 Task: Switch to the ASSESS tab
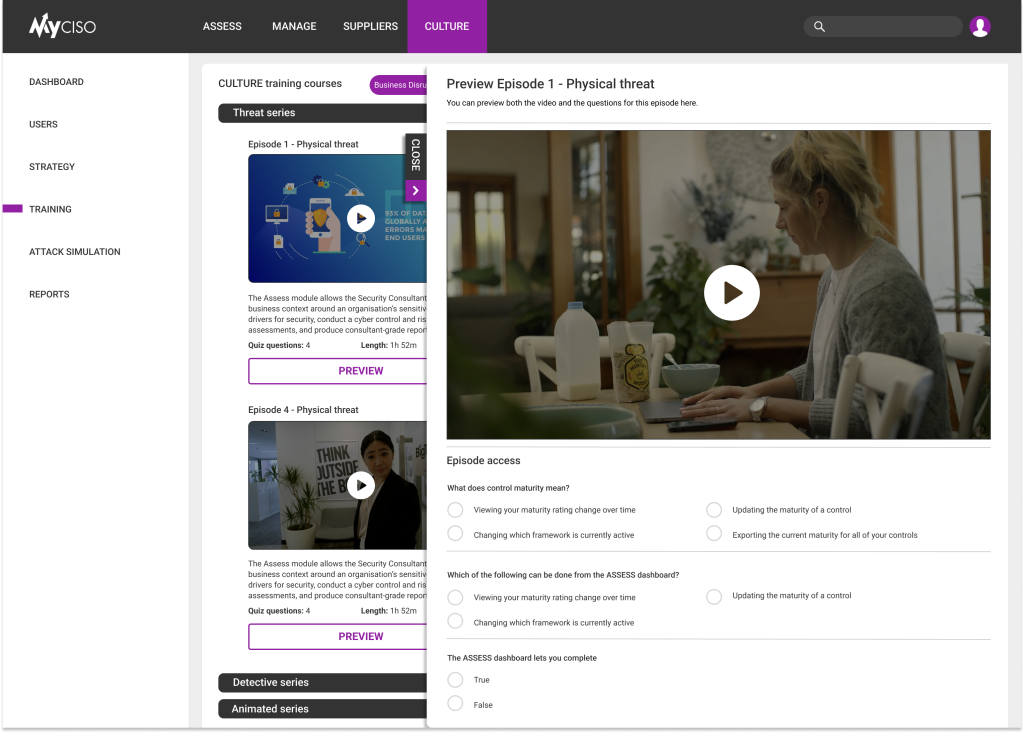(222, 26)
